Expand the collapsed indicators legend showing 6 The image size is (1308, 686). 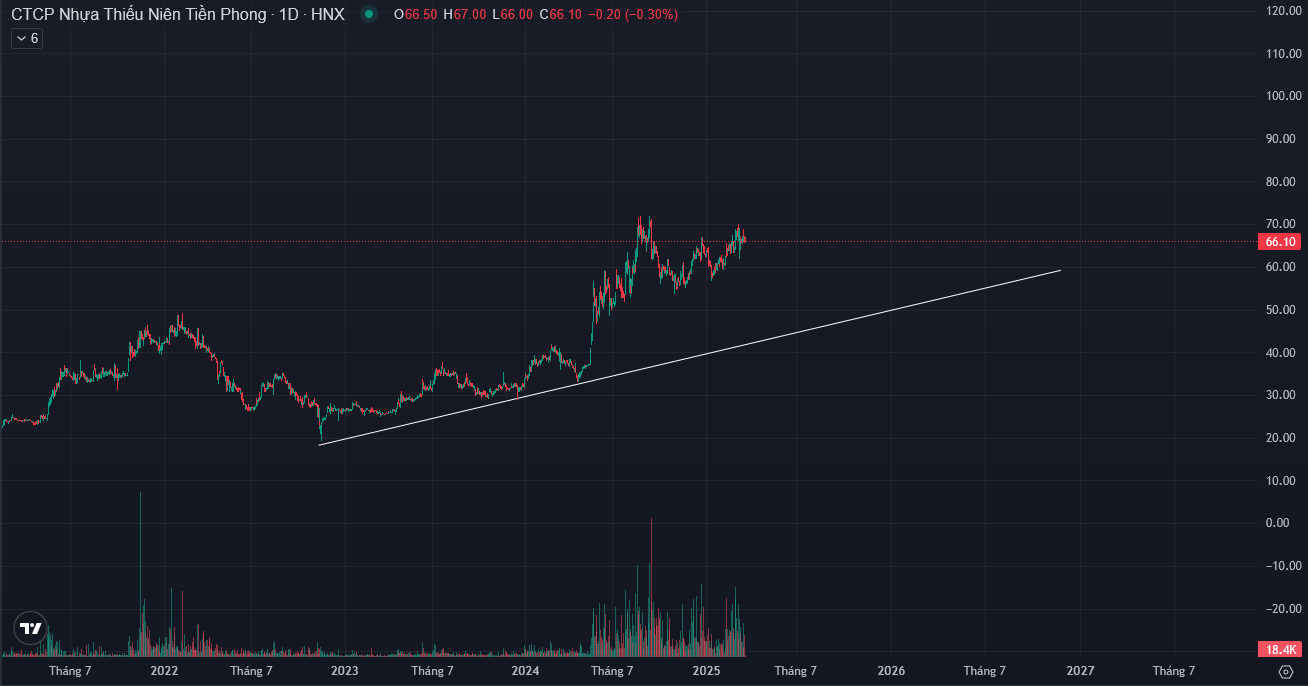[26, 38]
